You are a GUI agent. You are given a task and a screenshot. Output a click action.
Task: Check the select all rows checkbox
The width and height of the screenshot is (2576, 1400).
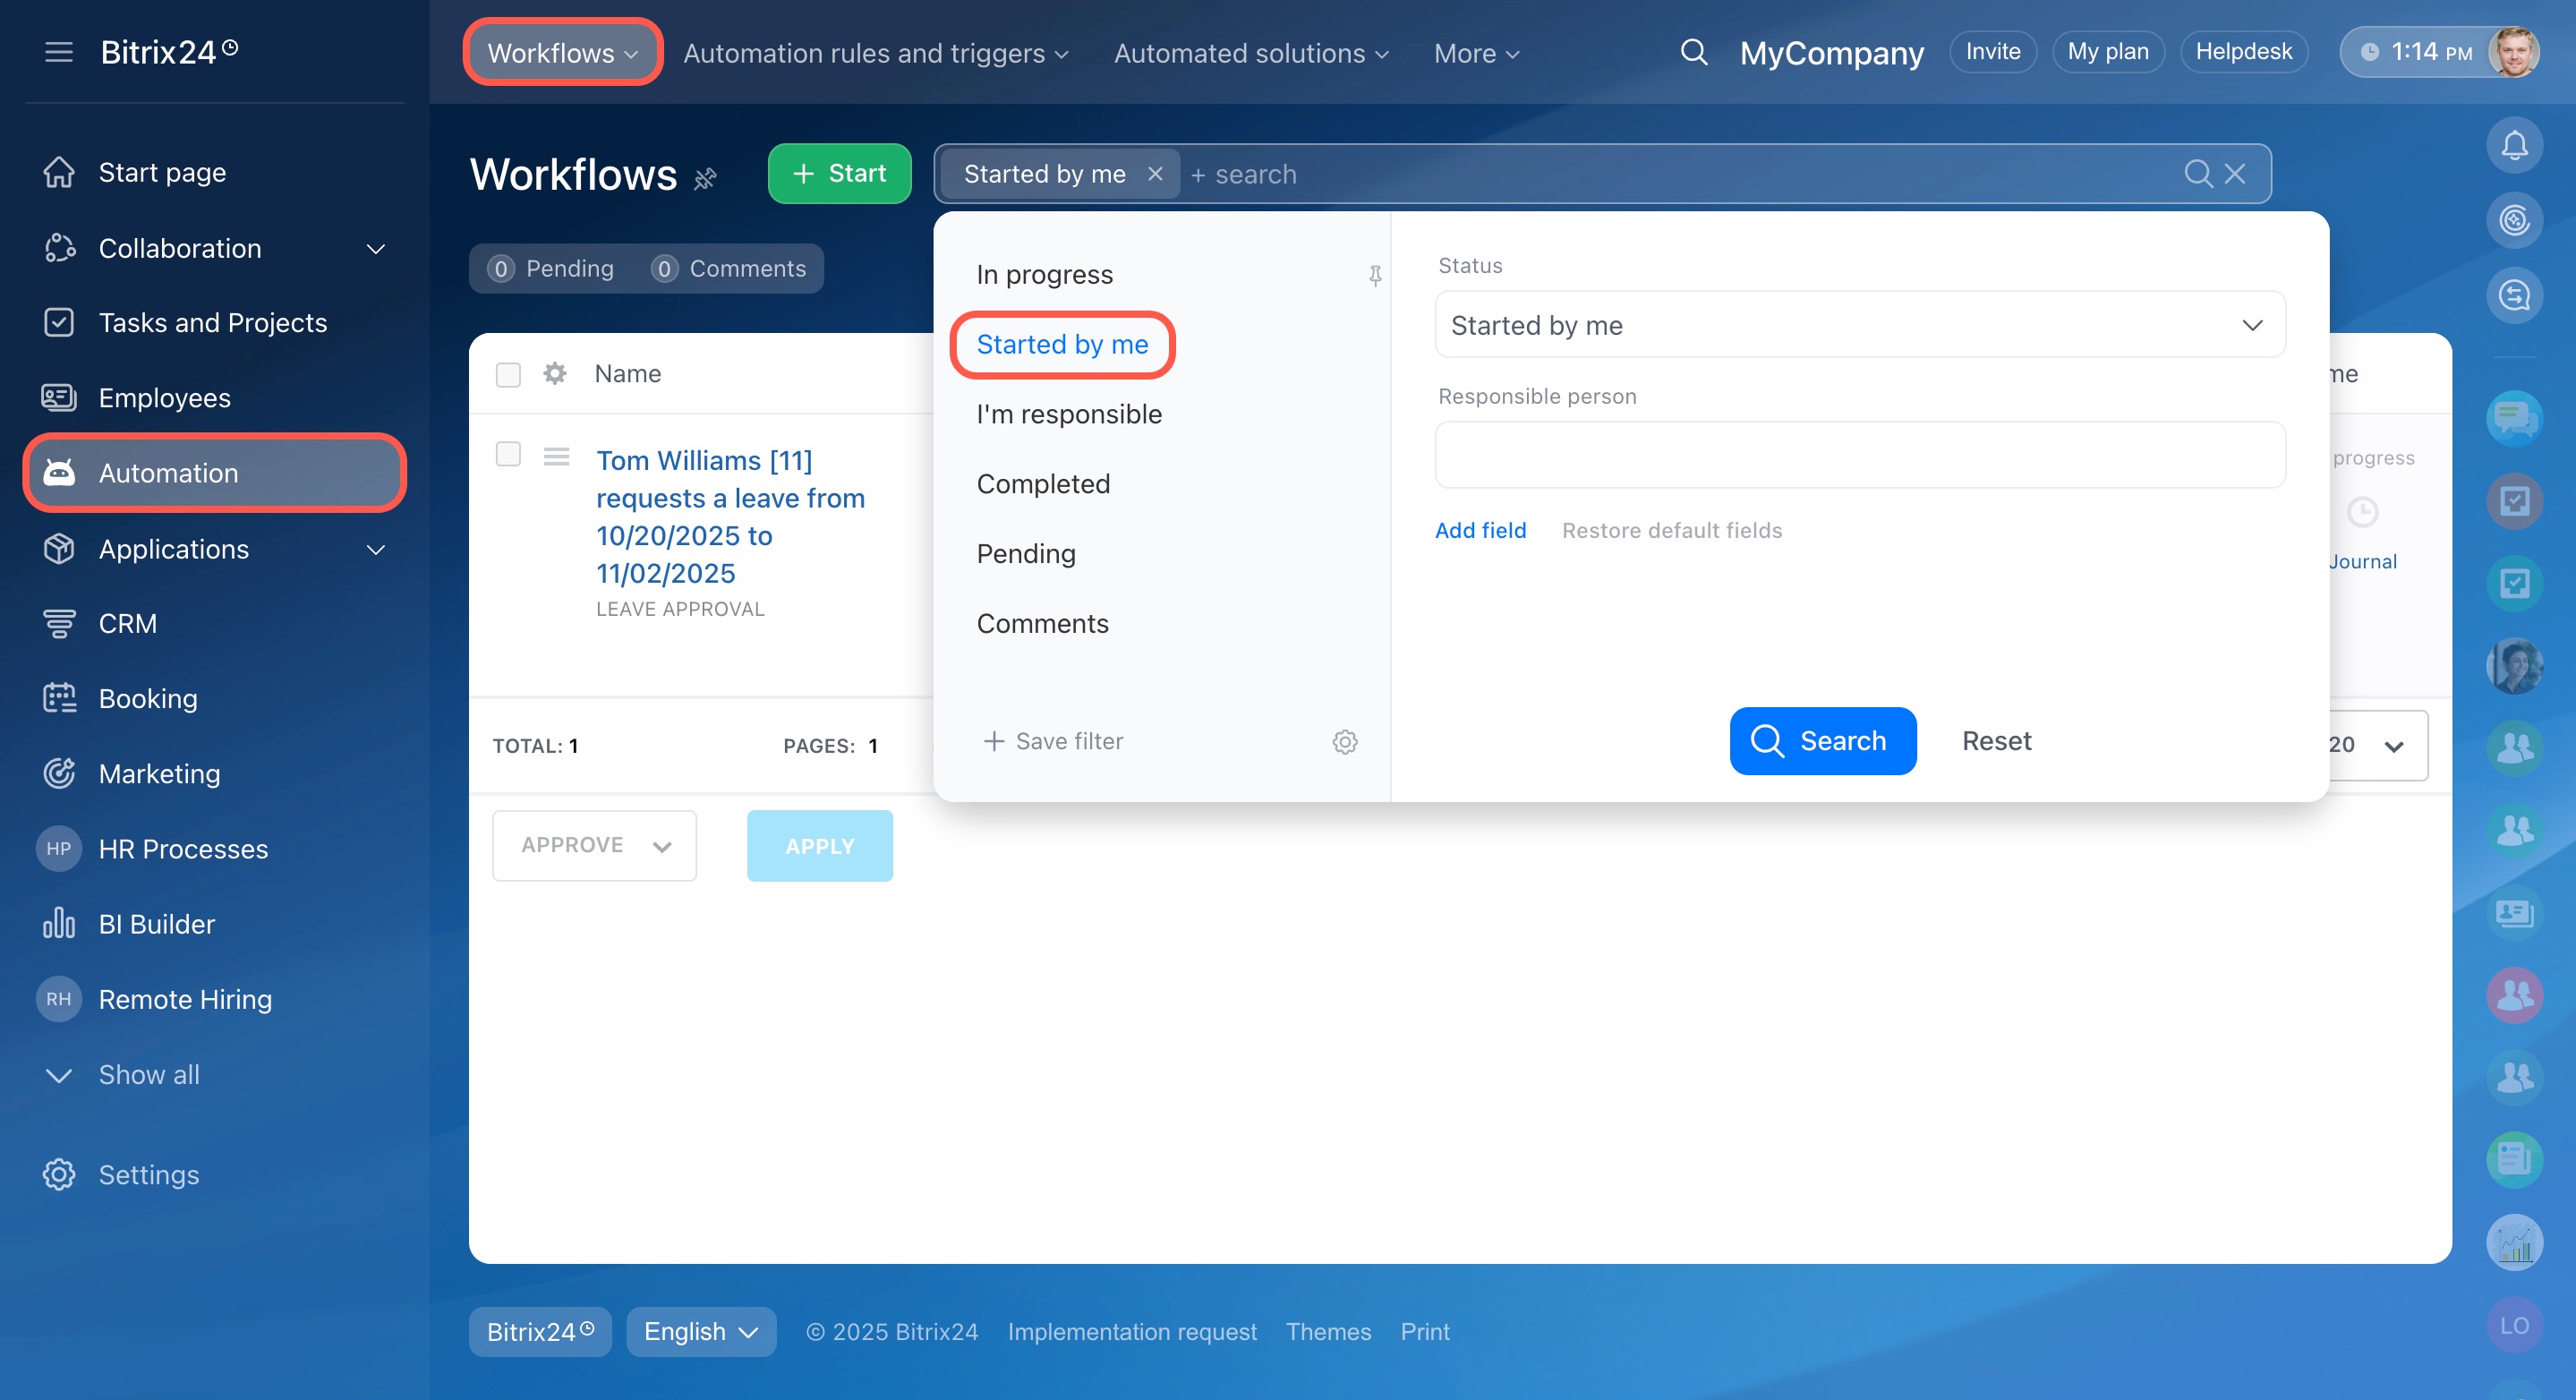click(508, 374)
